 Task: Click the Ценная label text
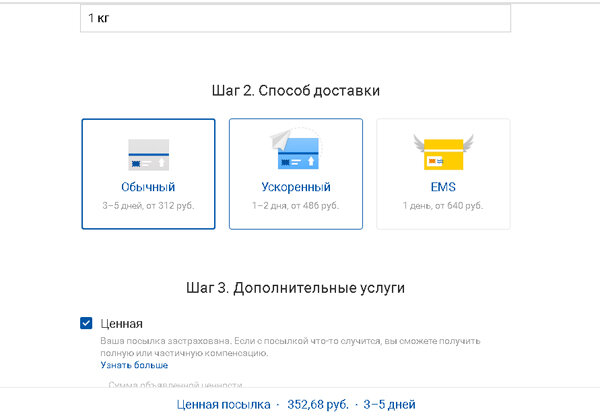point(121,324)
